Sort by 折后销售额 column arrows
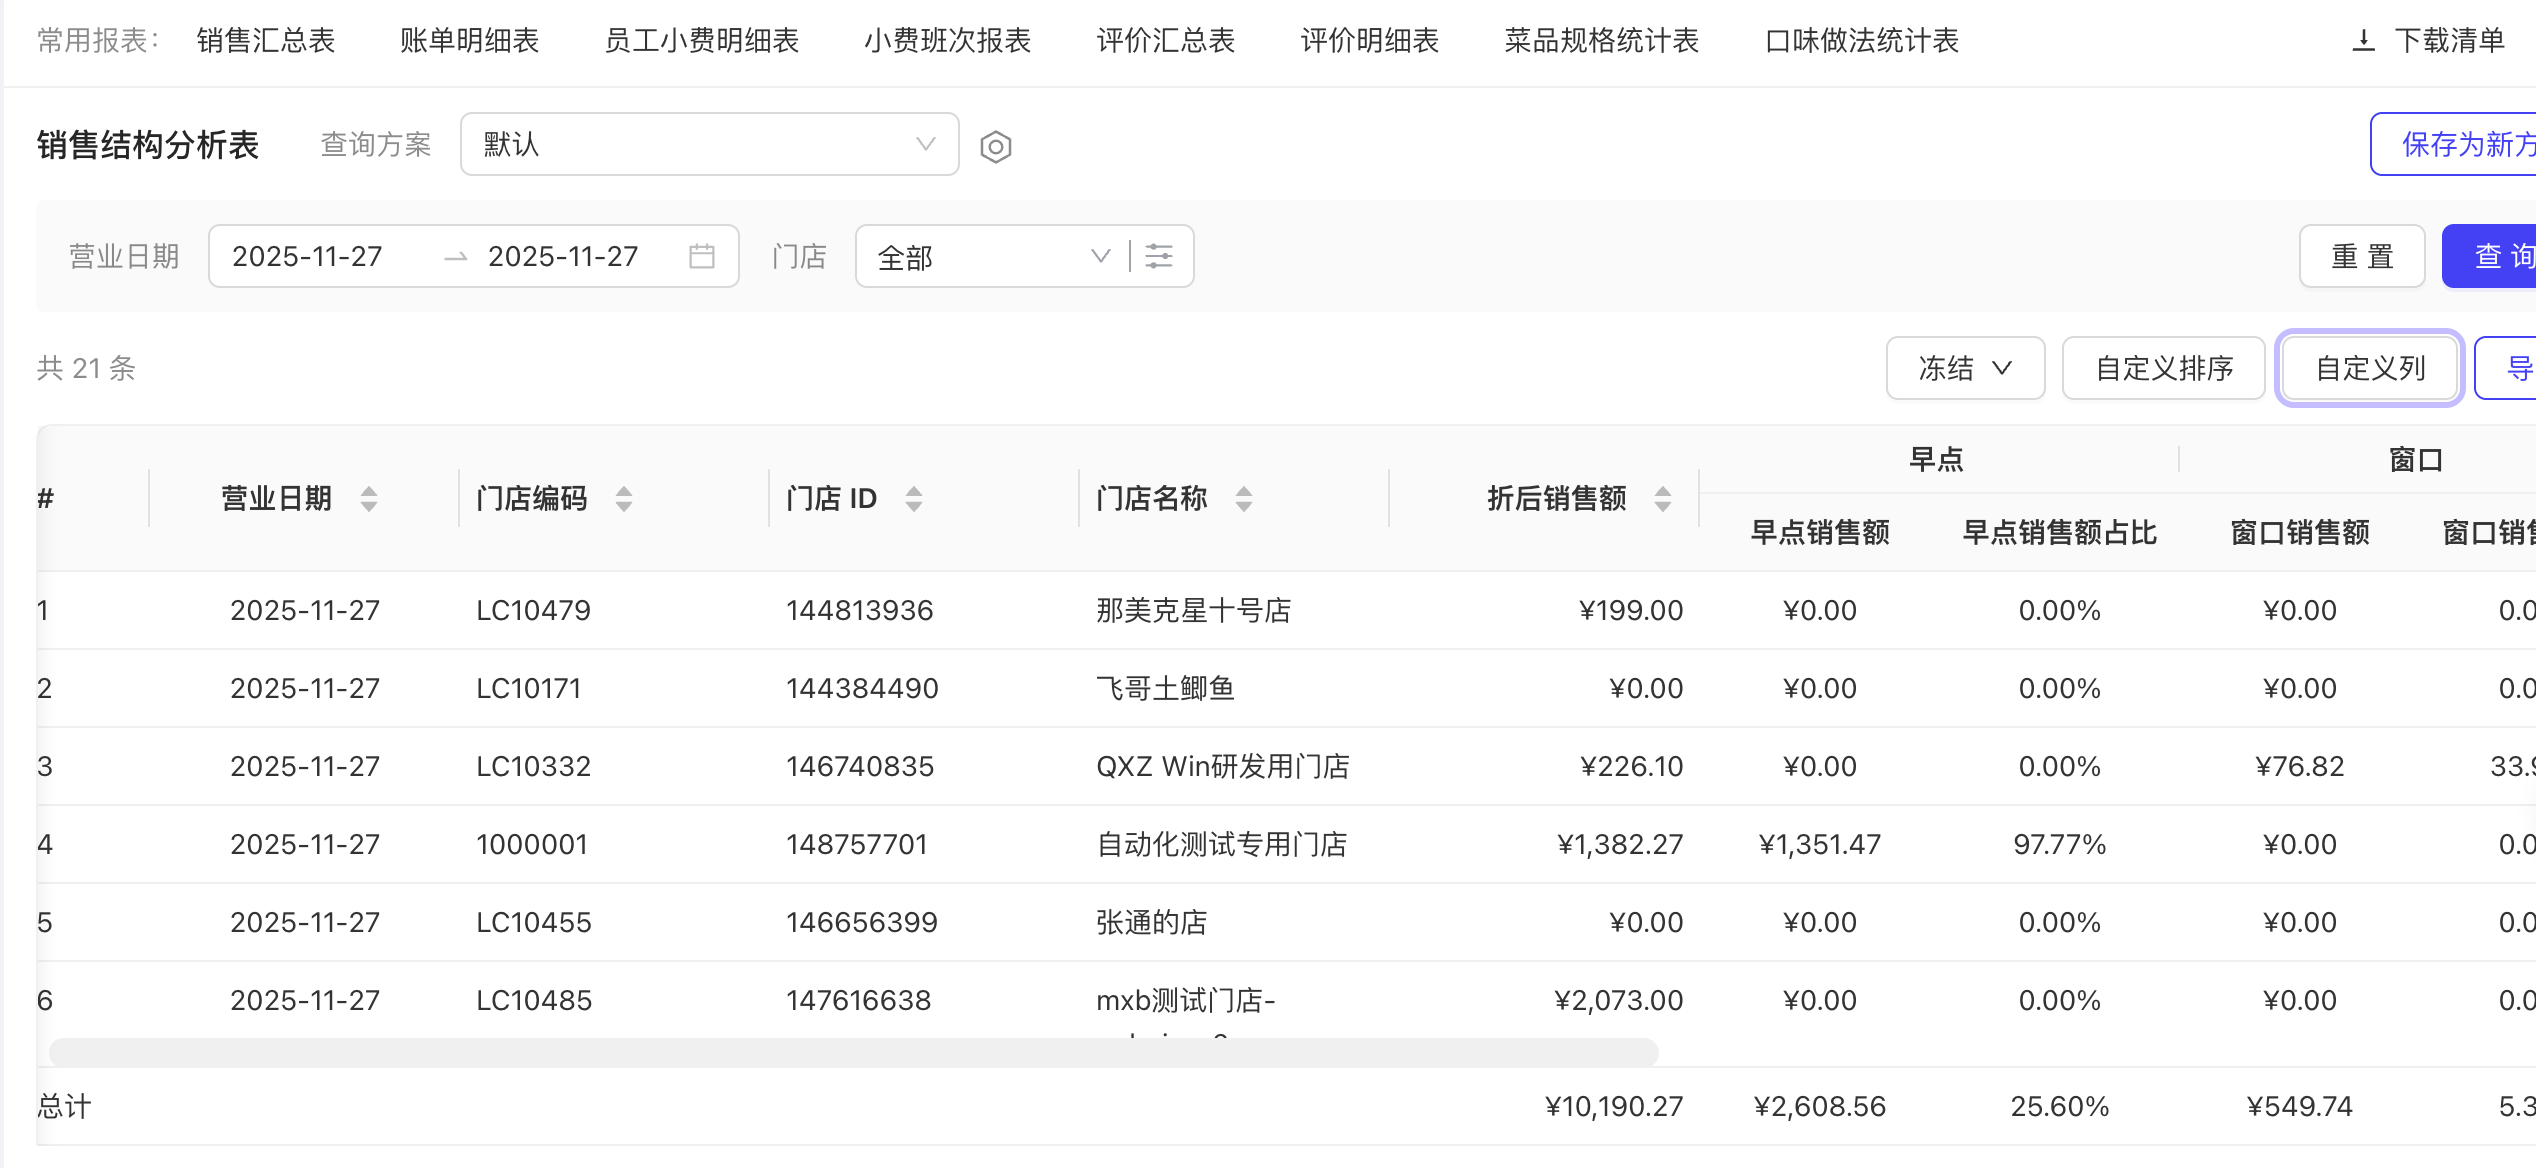Viewport: 2536px width, 1168px height. 1662,498
